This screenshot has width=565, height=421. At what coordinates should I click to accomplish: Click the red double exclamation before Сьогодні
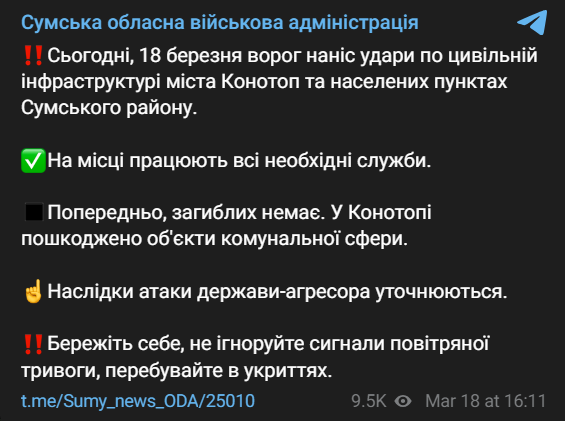33,56
